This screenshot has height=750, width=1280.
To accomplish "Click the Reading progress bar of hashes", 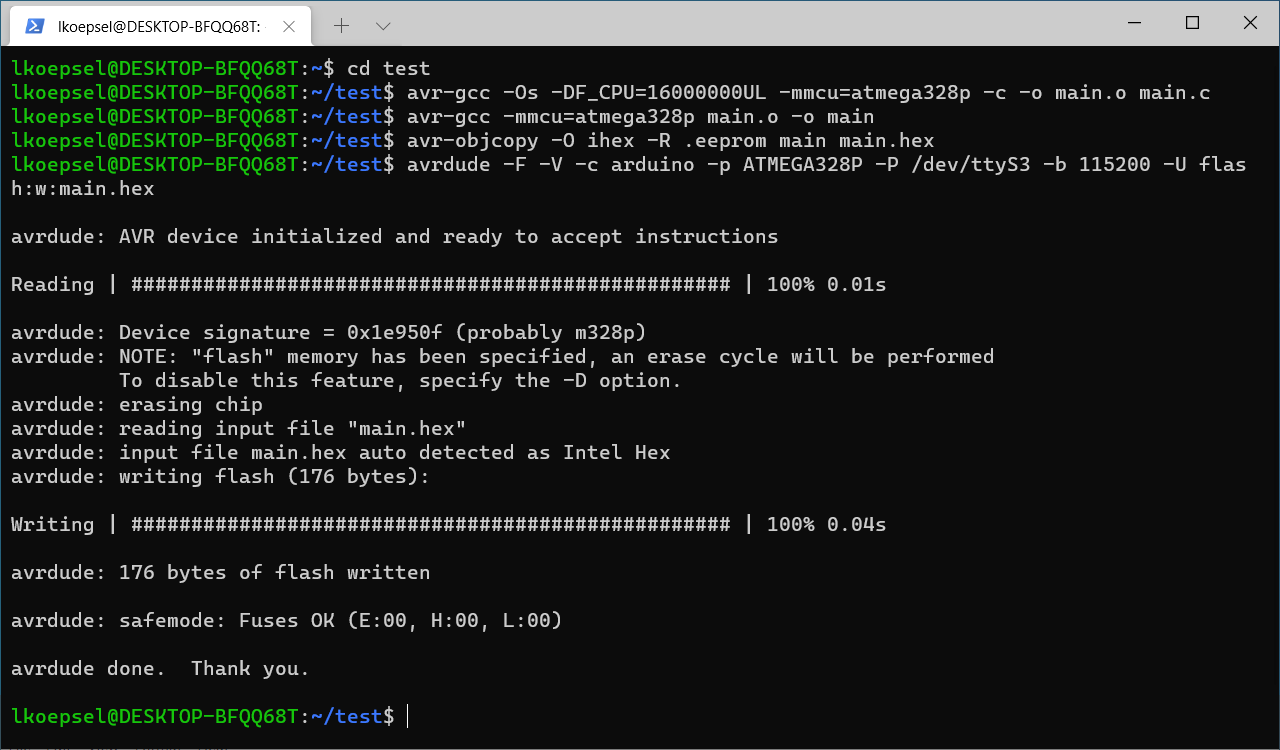I will pyautogui.click(x=431, y=284).
